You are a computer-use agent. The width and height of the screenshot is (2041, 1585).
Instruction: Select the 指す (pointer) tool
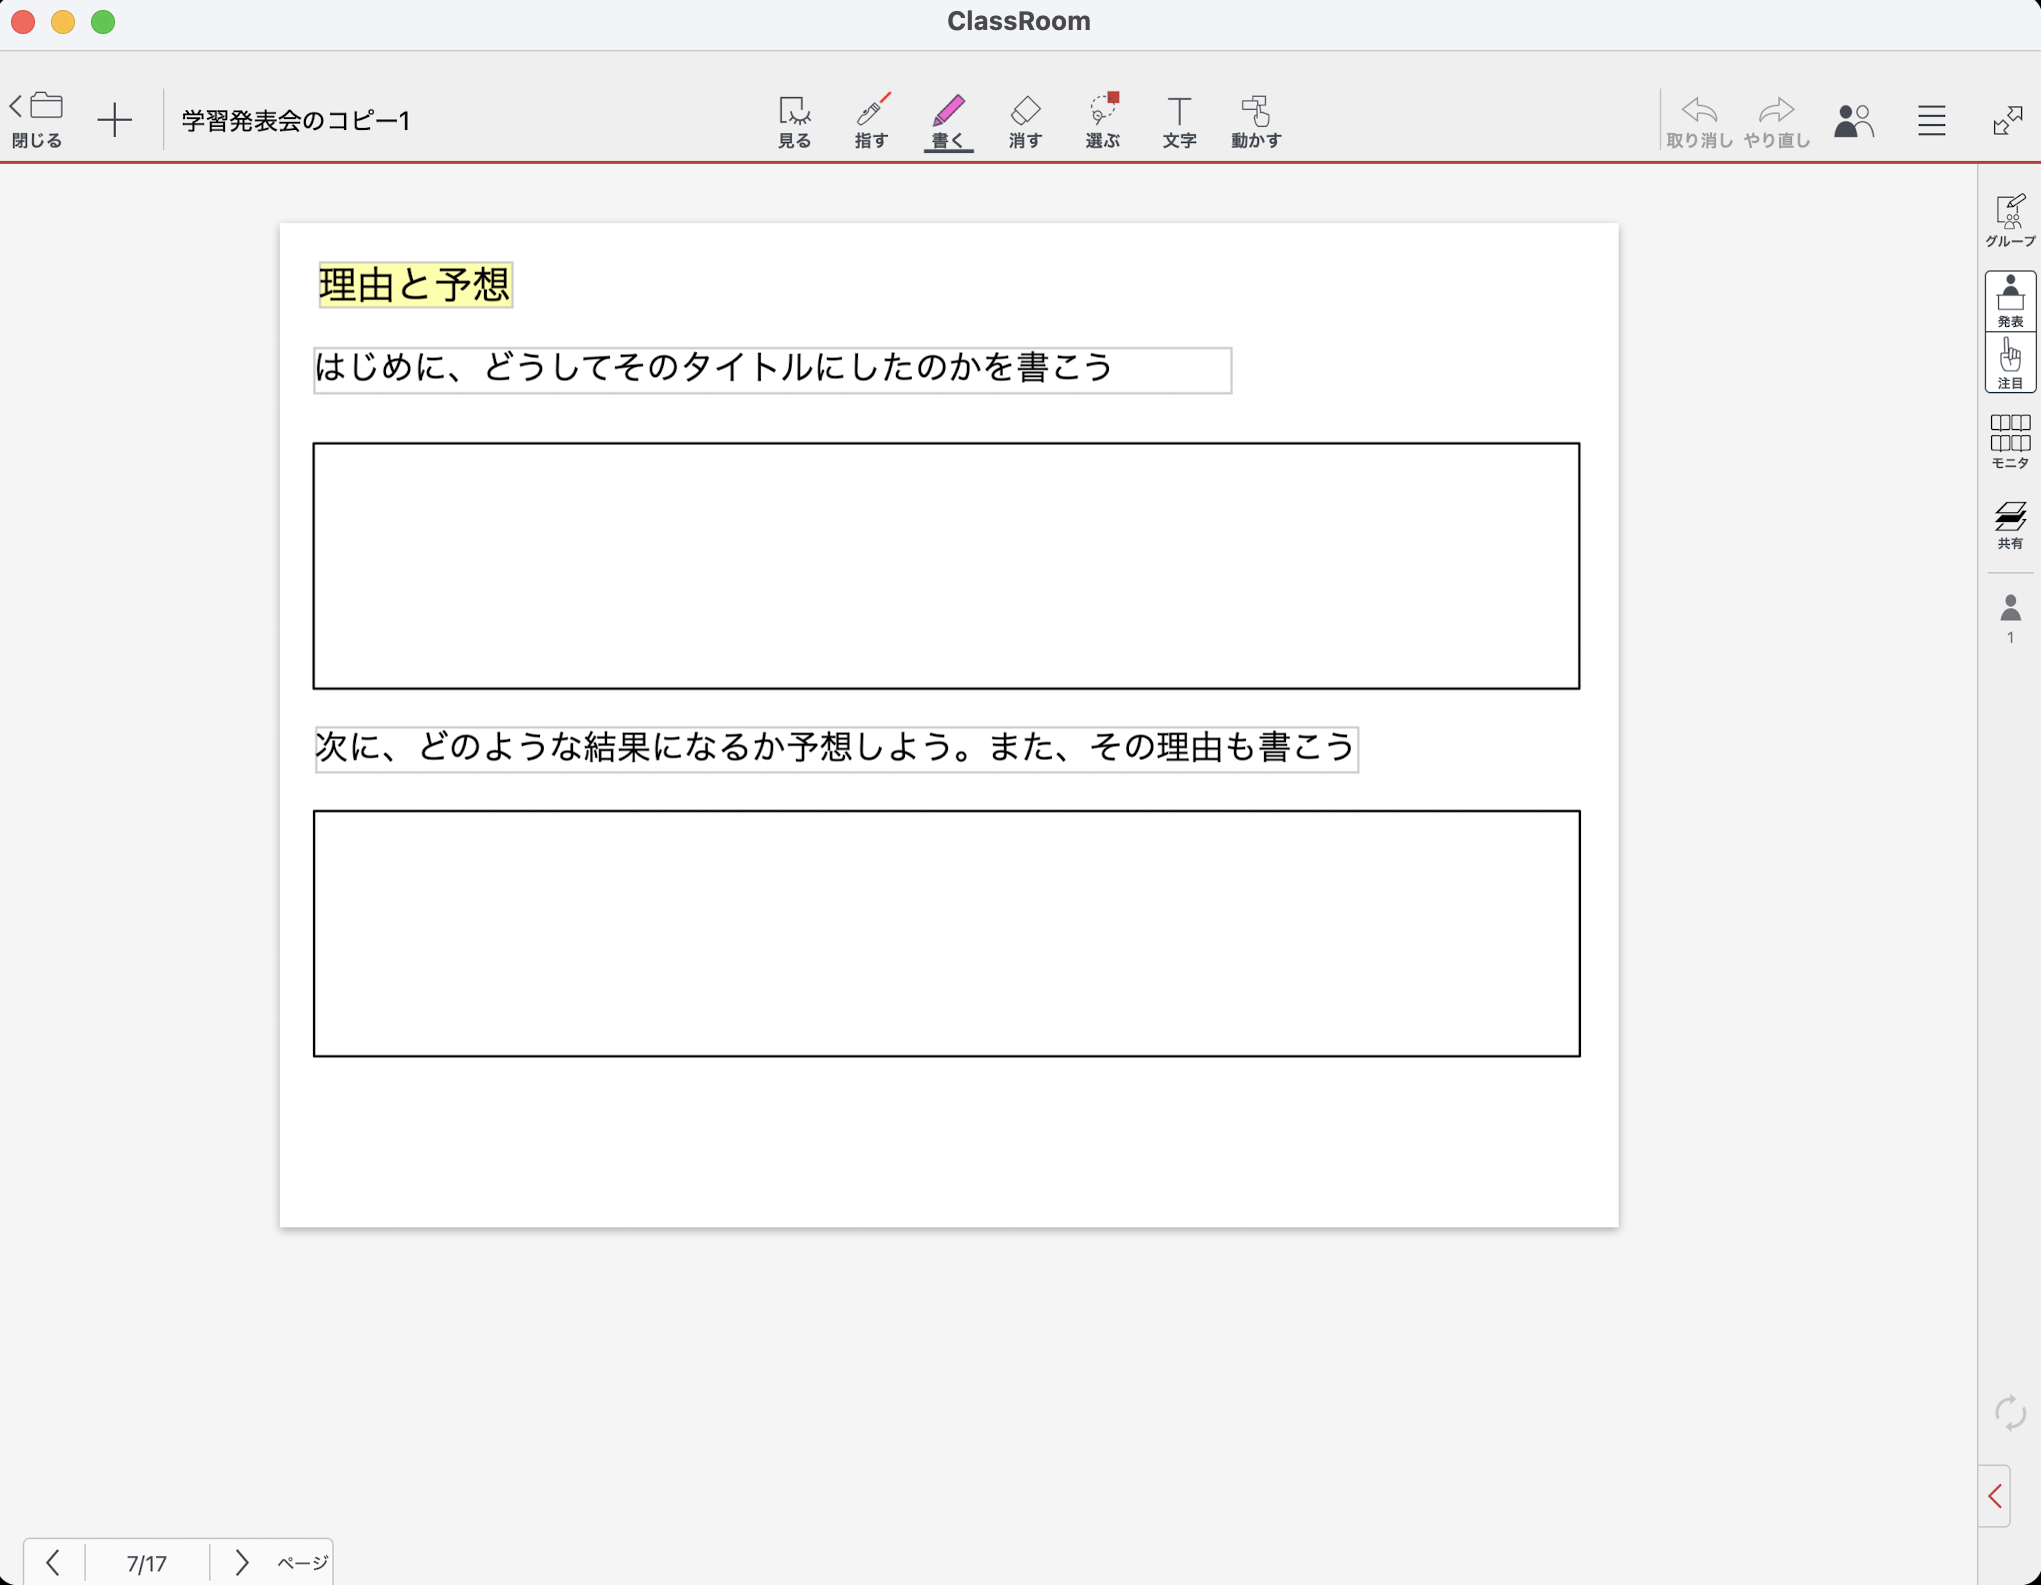click(x=871, y=121)
